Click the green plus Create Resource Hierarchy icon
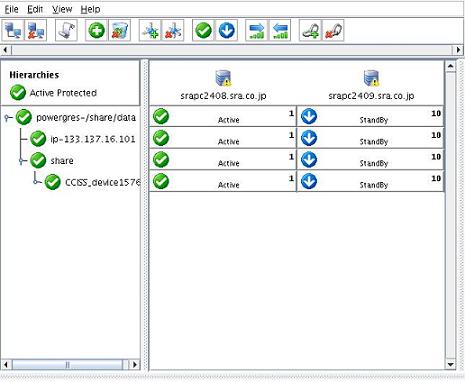 click(x=96, y=30)
